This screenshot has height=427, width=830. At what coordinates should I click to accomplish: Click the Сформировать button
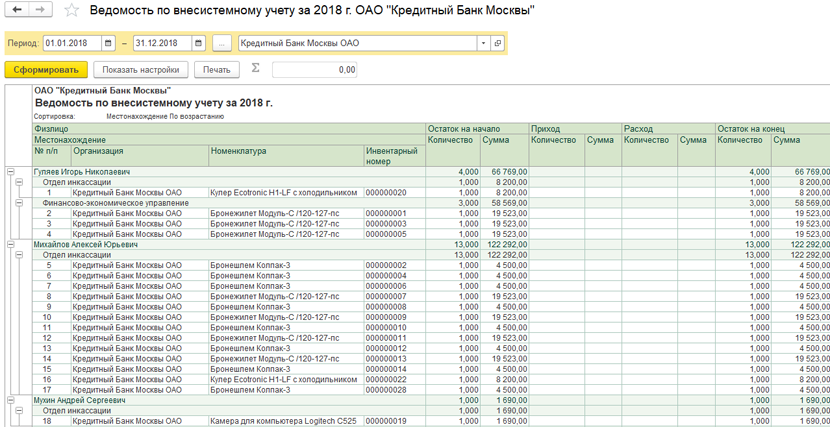click(45, 70)
